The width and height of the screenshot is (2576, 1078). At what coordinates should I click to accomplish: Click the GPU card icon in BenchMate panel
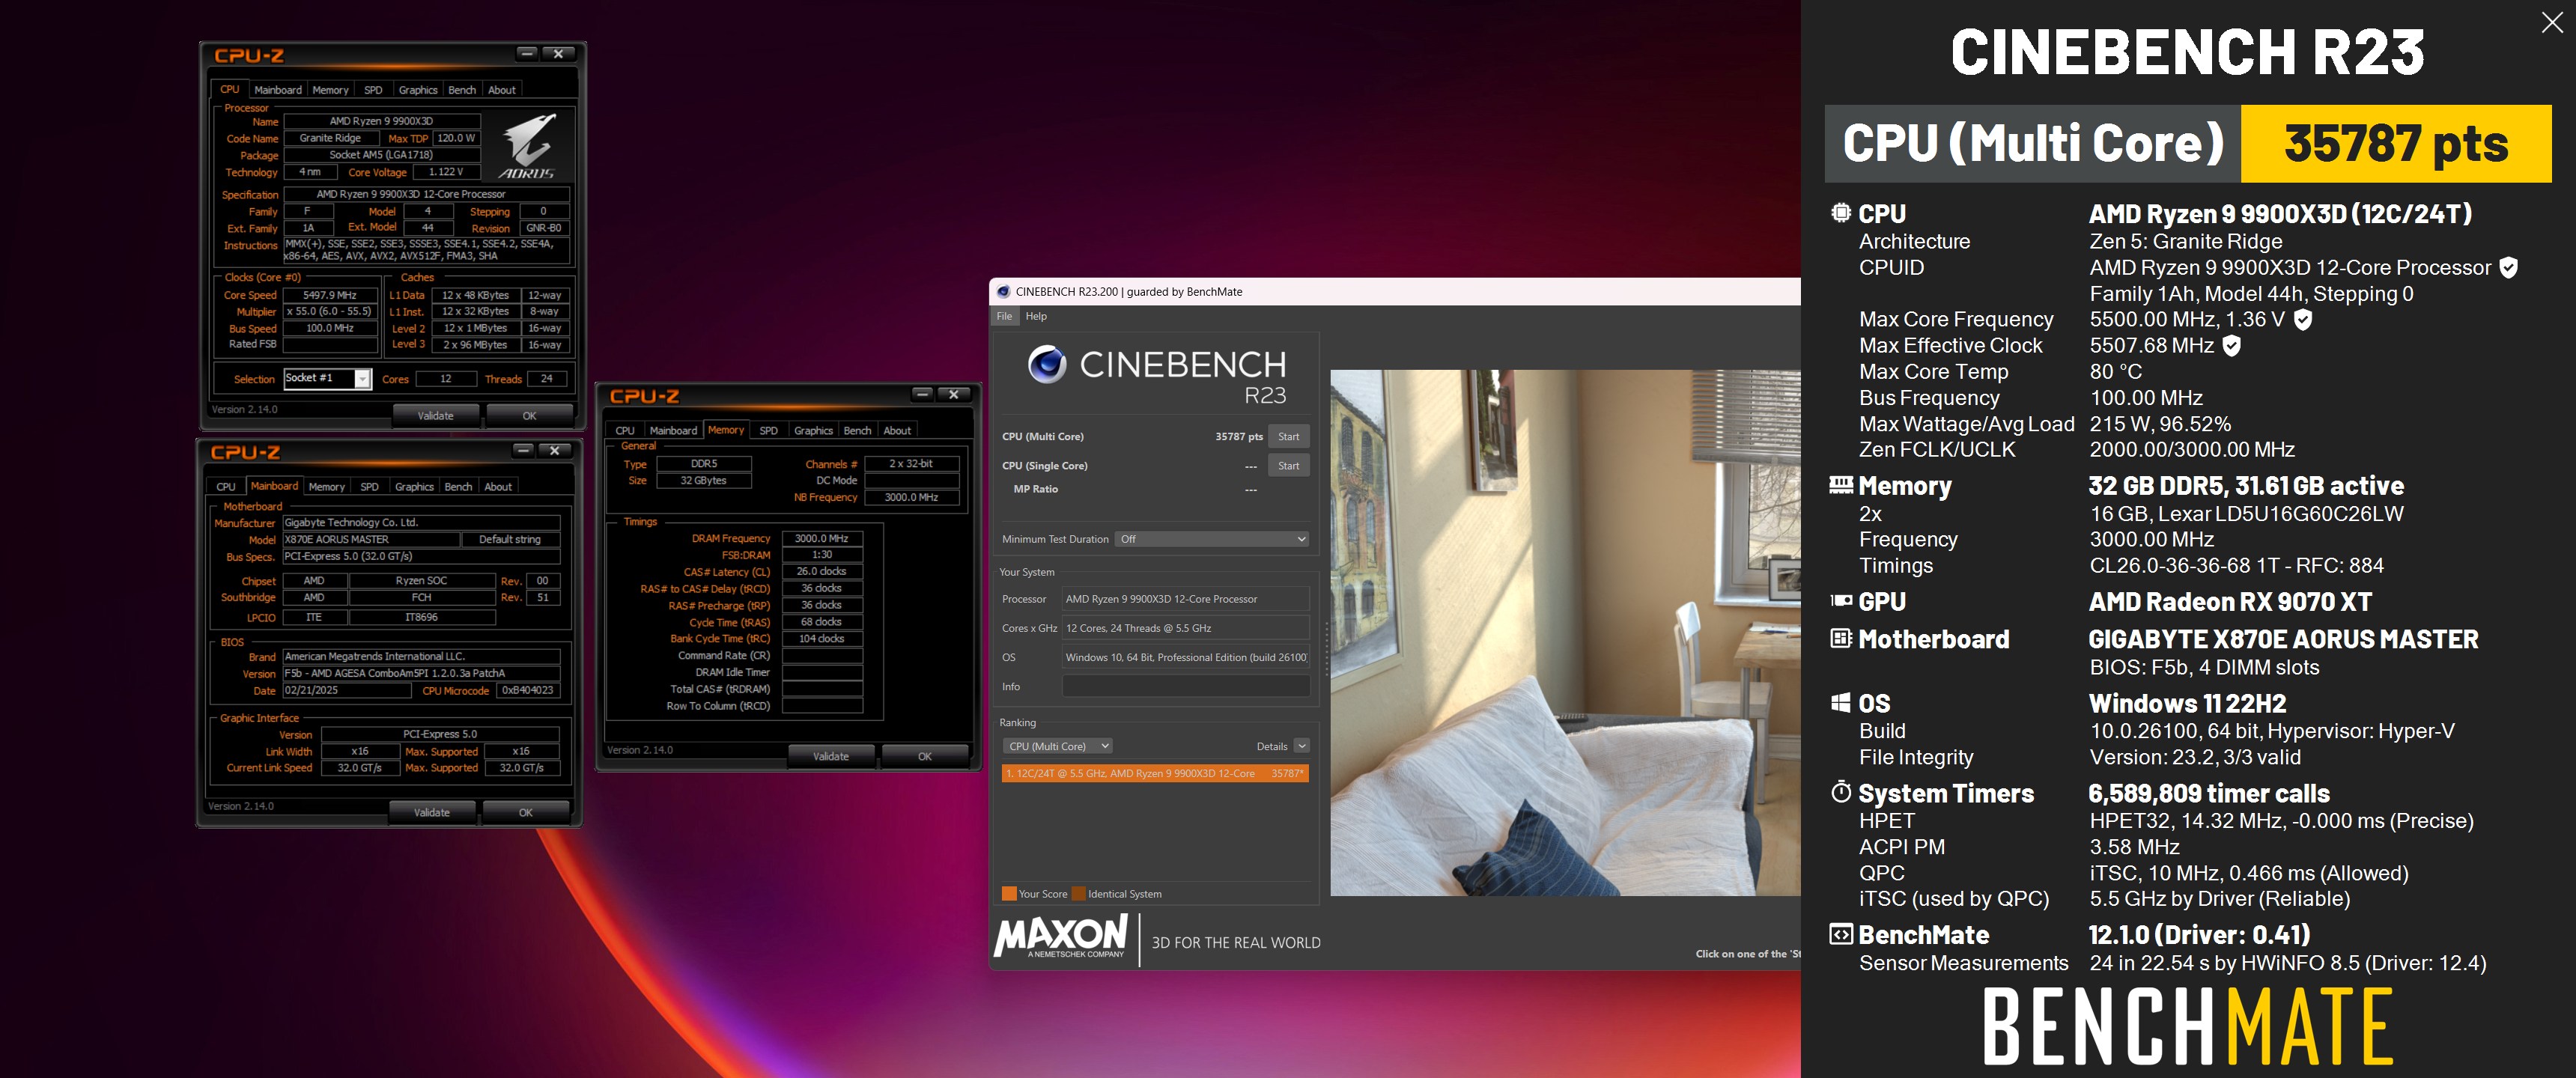[x=1841, y=601]
